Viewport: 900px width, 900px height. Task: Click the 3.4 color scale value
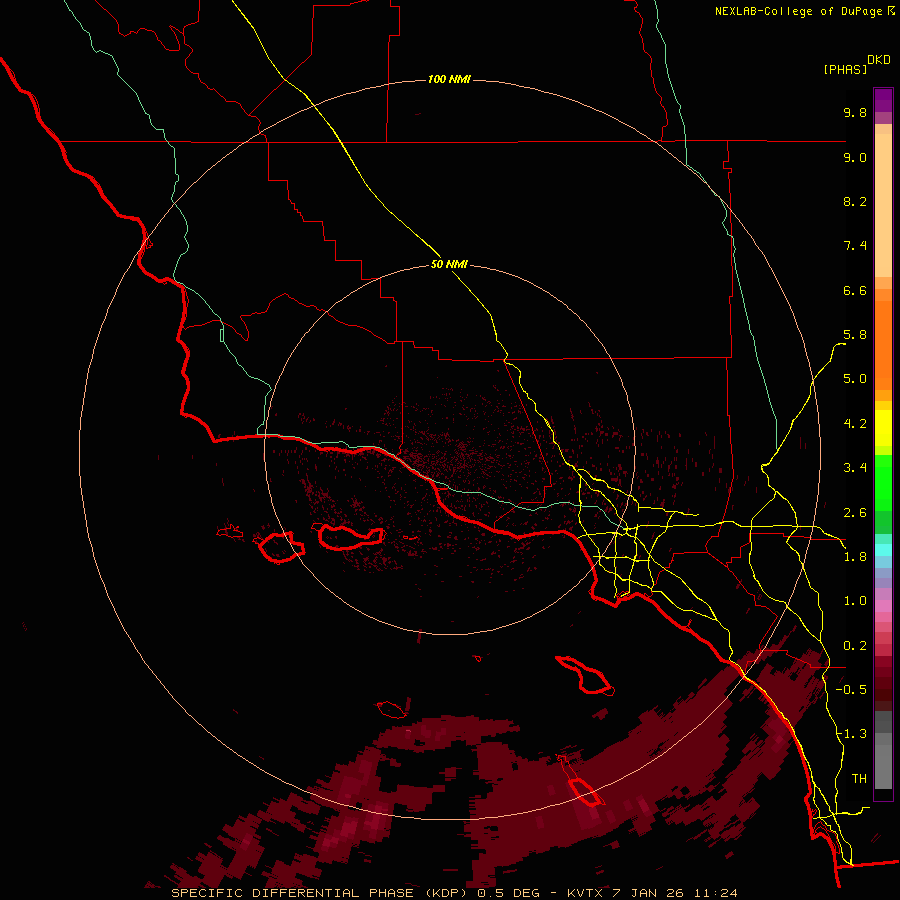[x=855, y=468]
